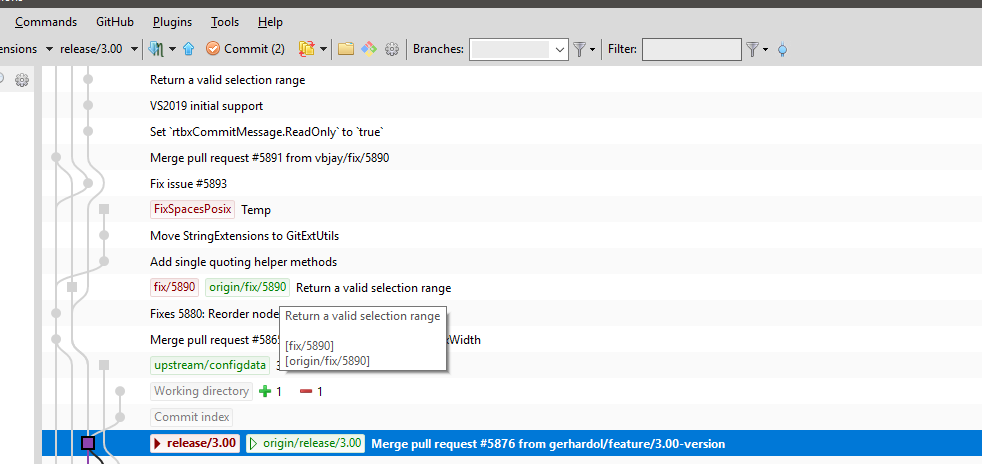Click the Commit (2) button
982x464 pixels.
coord(245,49)
